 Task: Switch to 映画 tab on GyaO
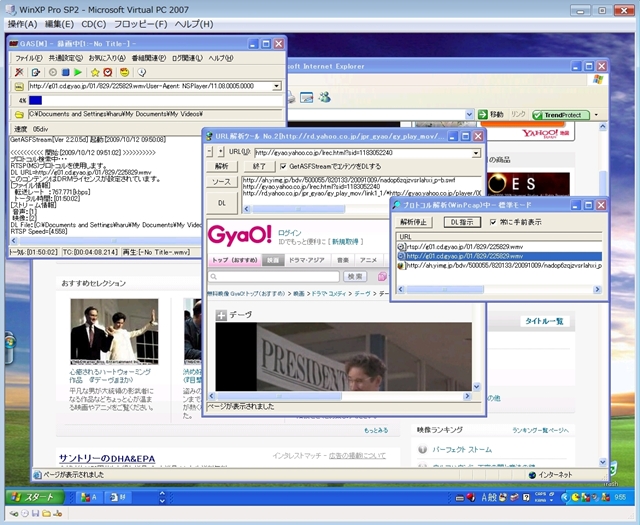tap(273, 260)
